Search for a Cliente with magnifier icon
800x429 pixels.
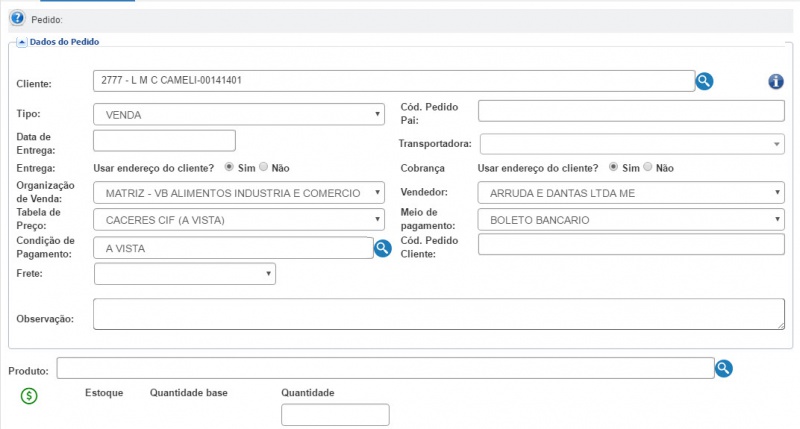pos(704,81)
